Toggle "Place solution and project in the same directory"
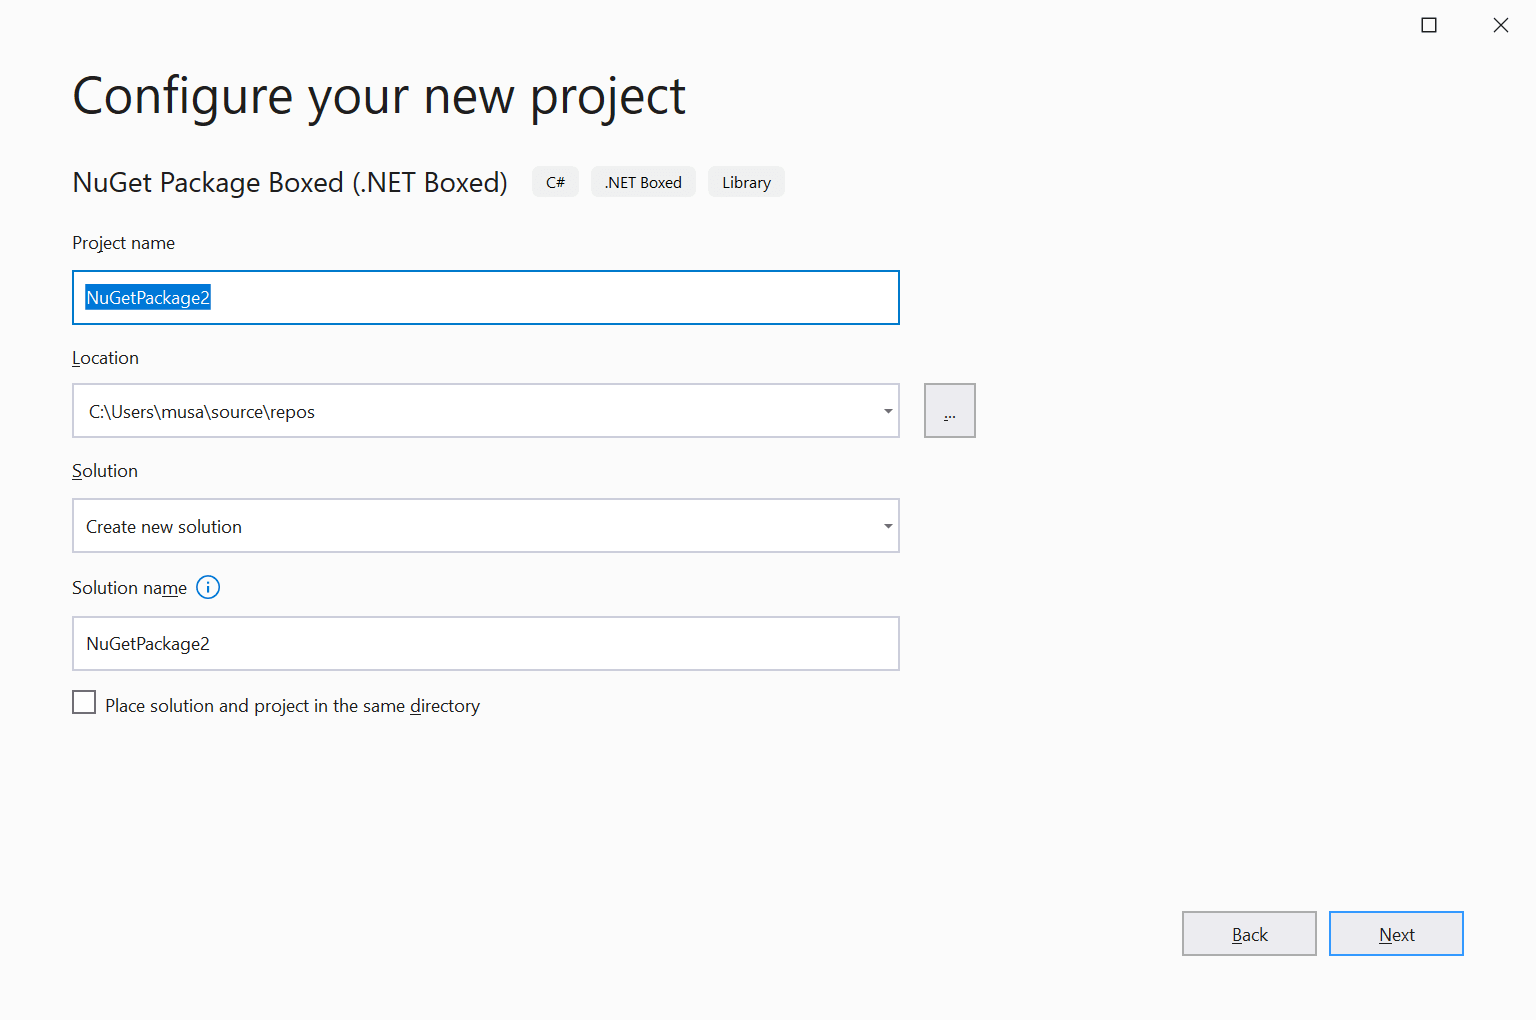The height and width of the screenshot is (1020, 1536). tap(84, 702)
